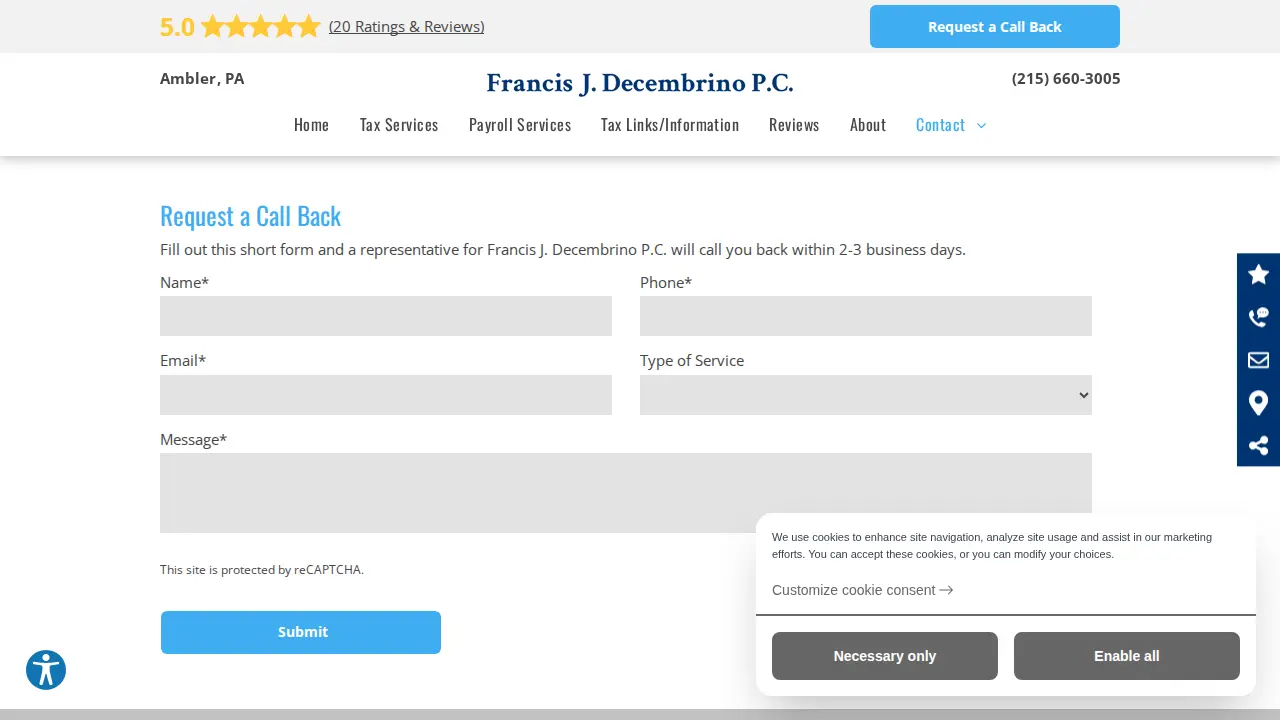This screenshot has height=720, width=1280.
Task: Open the Payroll Services menu item
Action: 520,125
